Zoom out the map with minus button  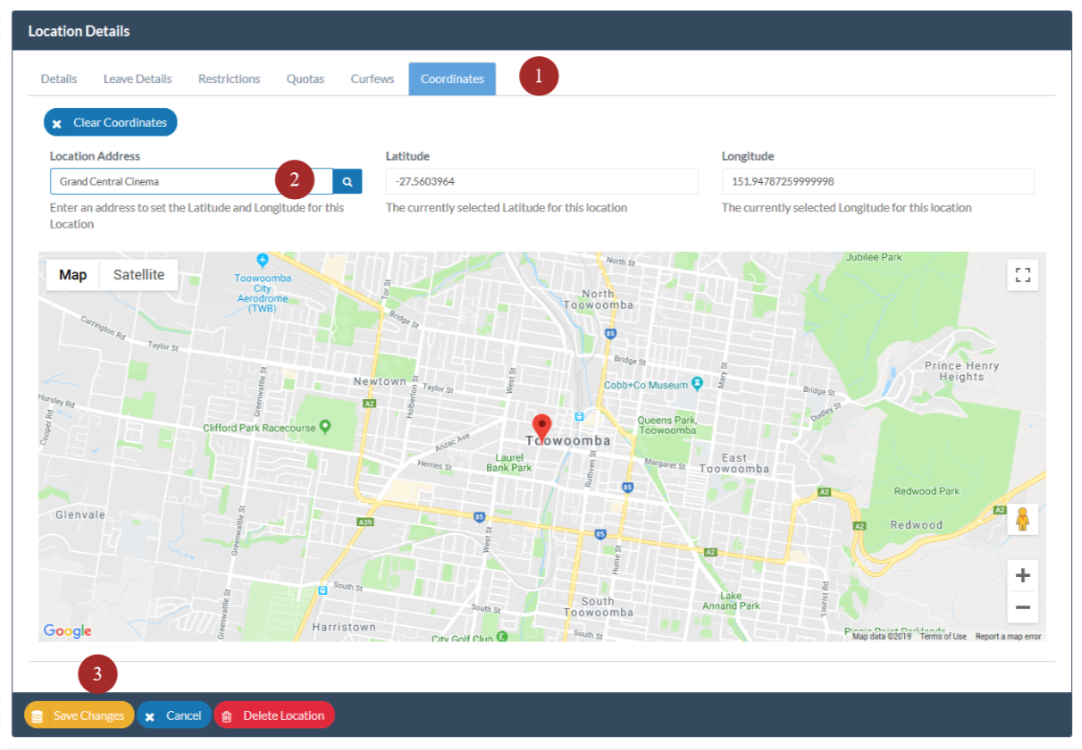point(1023,607)
